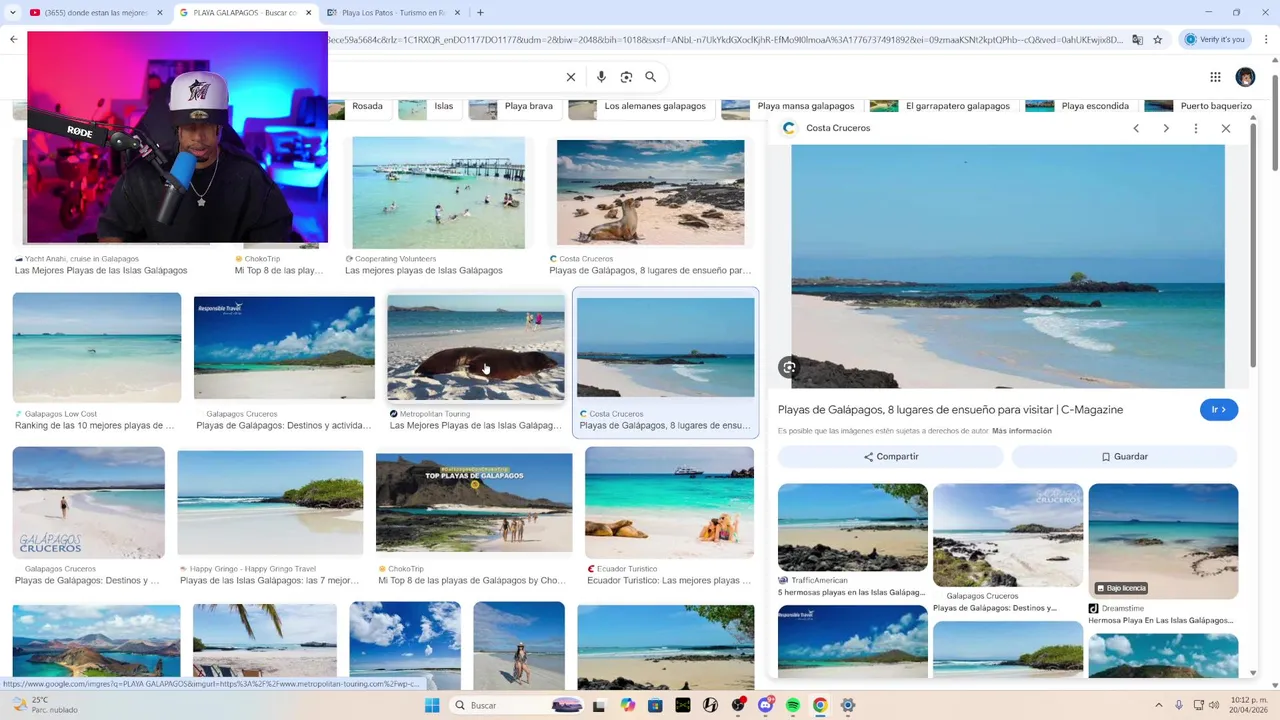Open Metropolitan Touring sea lion image

[x=476, y=347]
